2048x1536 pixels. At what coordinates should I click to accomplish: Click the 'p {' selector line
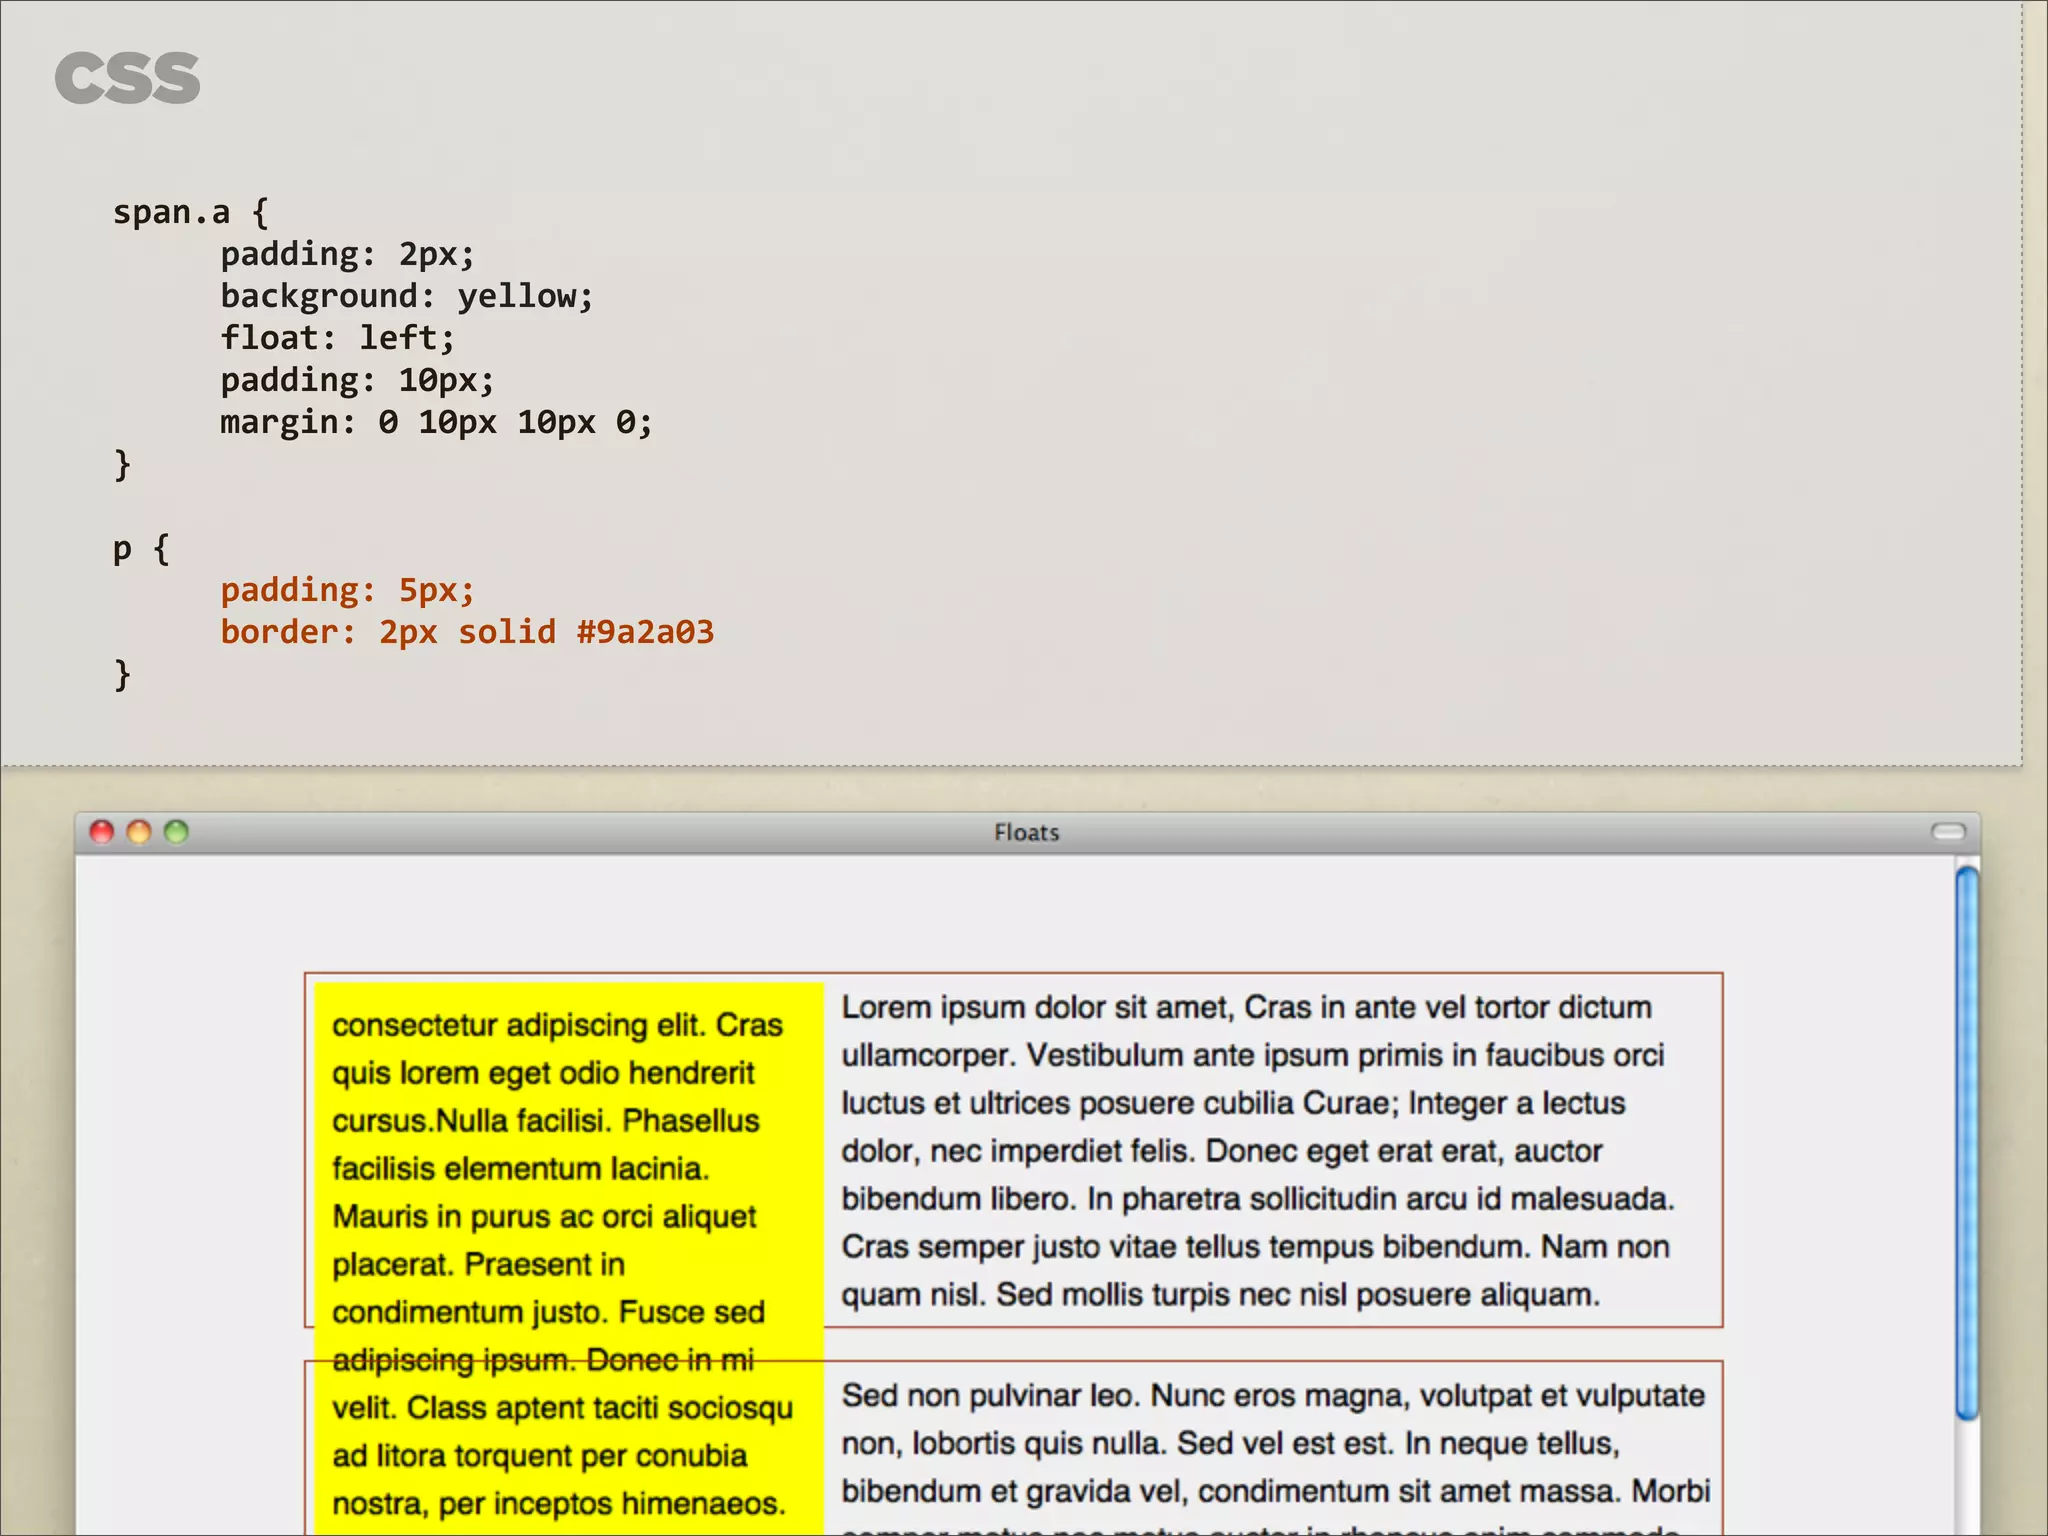(x=141, y=549)
